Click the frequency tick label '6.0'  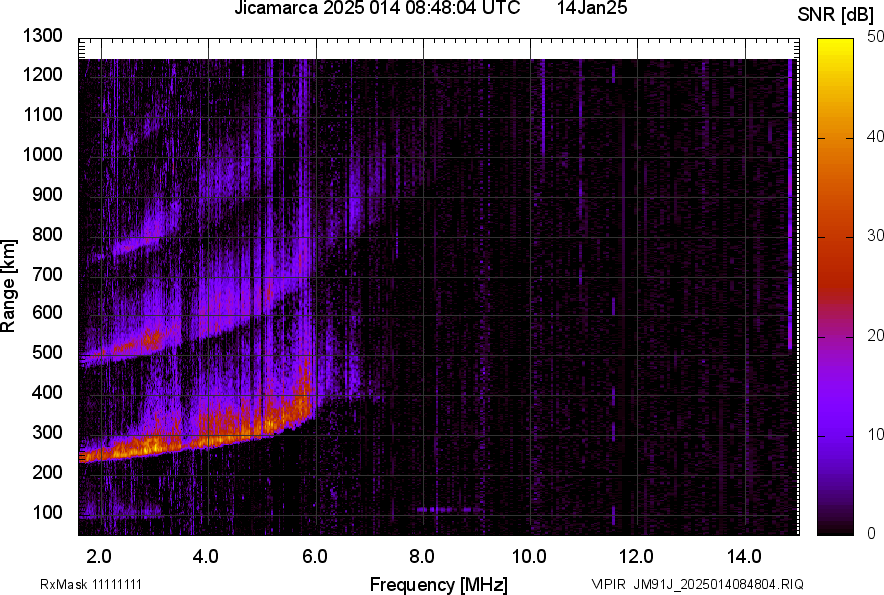point(315,557)
